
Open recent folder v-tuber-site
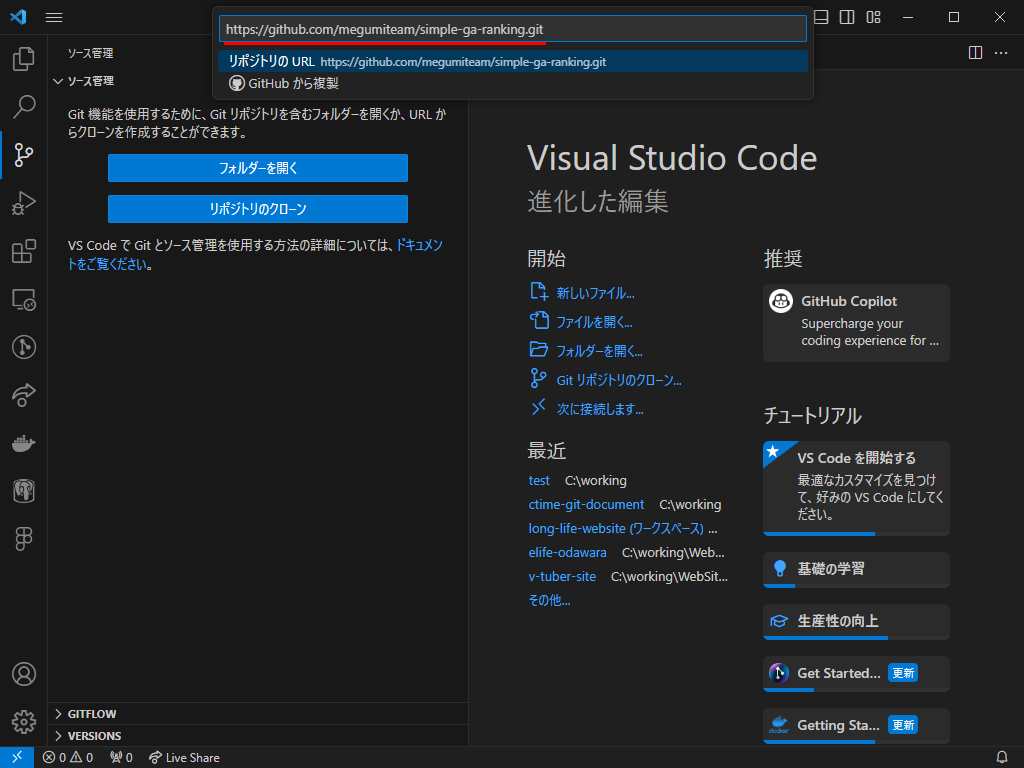tap(562, 577)
